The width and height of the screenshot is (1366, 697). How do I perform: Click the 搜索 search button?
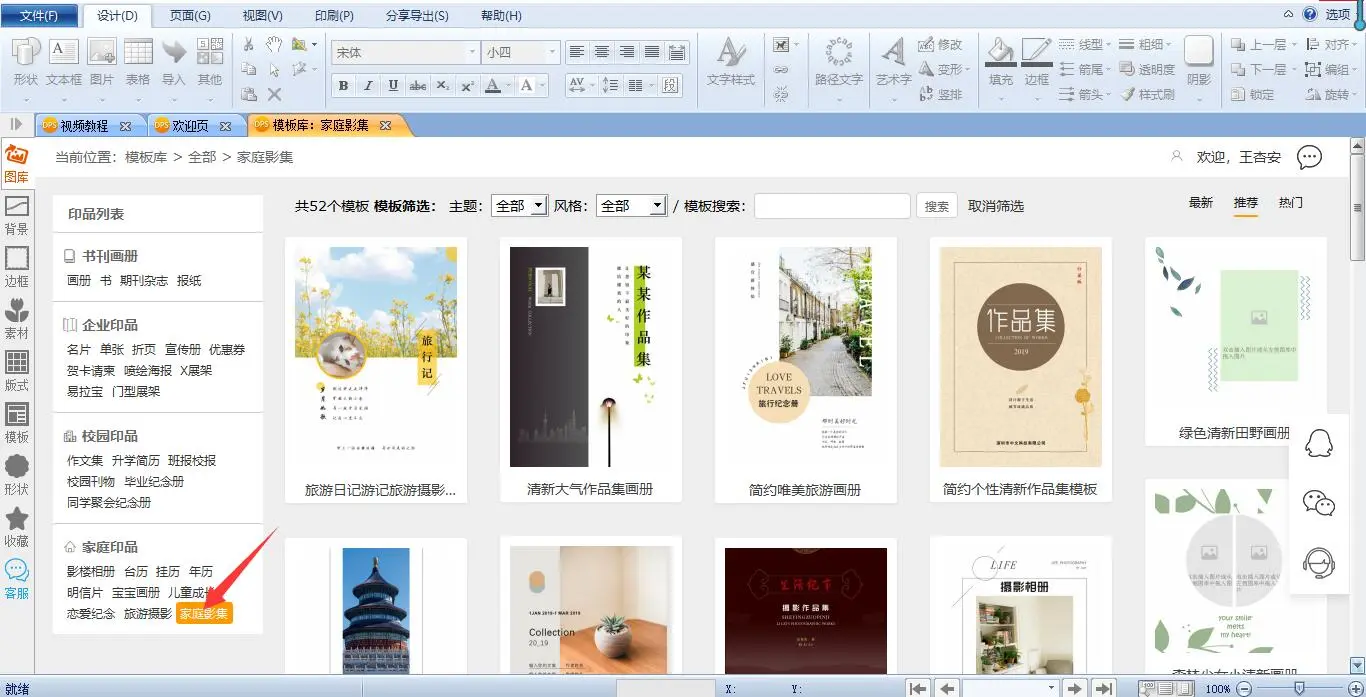(x=937, y=206)
